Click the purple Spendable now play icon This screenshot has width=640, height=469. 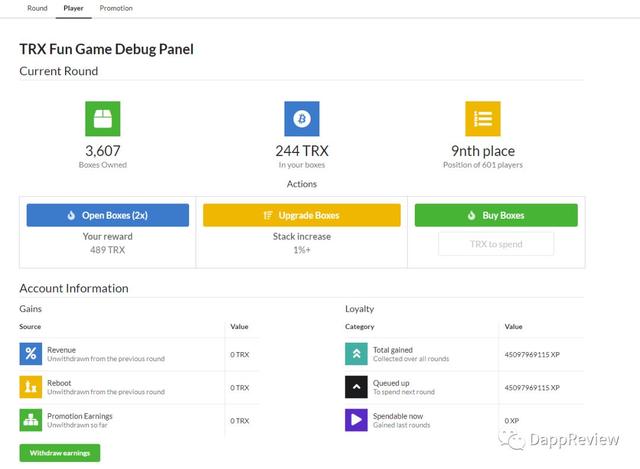pyautogui.click(x=356, y=420)
